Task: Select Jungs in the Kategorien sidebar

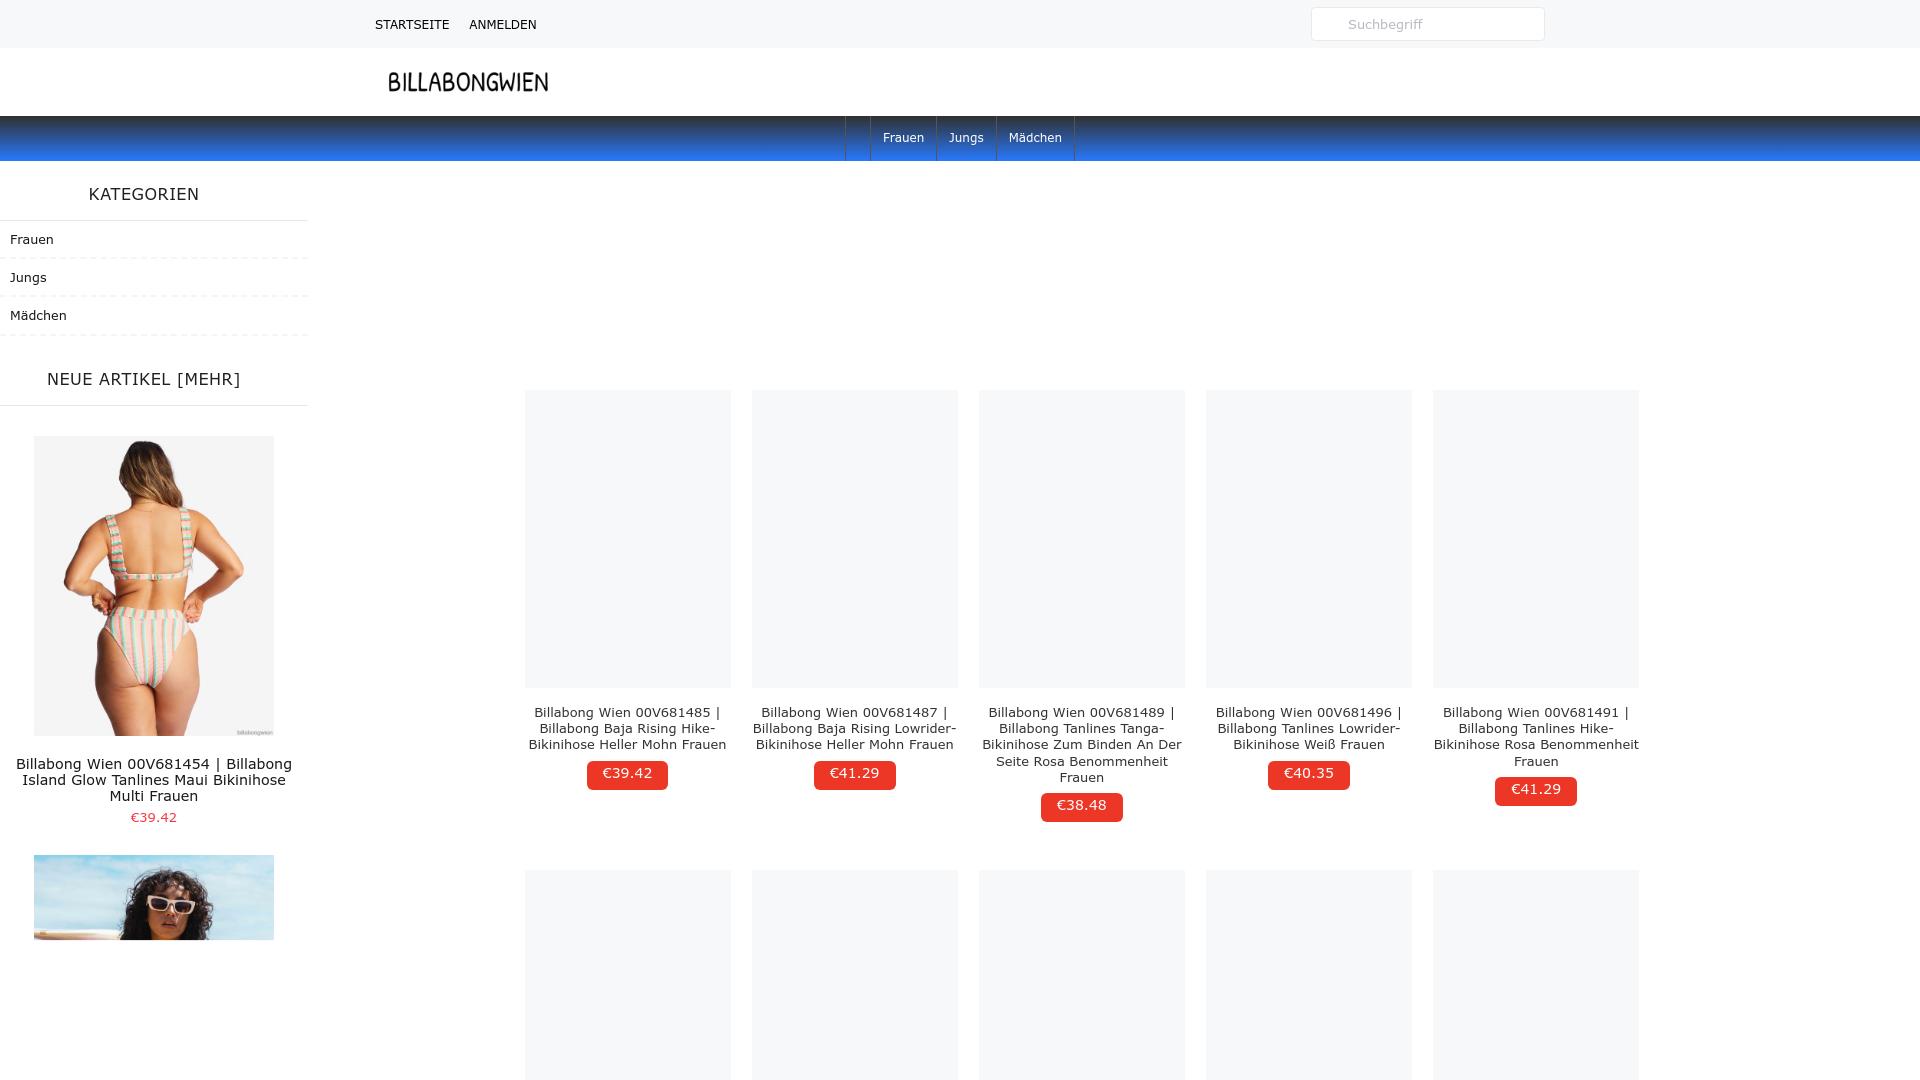Action: pos(28,277)
